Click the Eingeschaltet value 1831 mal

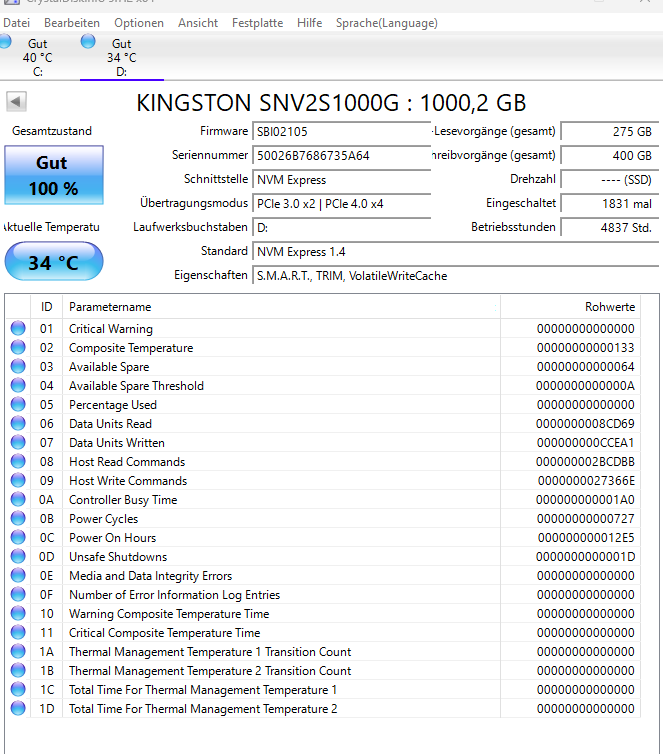coord(609,204)
